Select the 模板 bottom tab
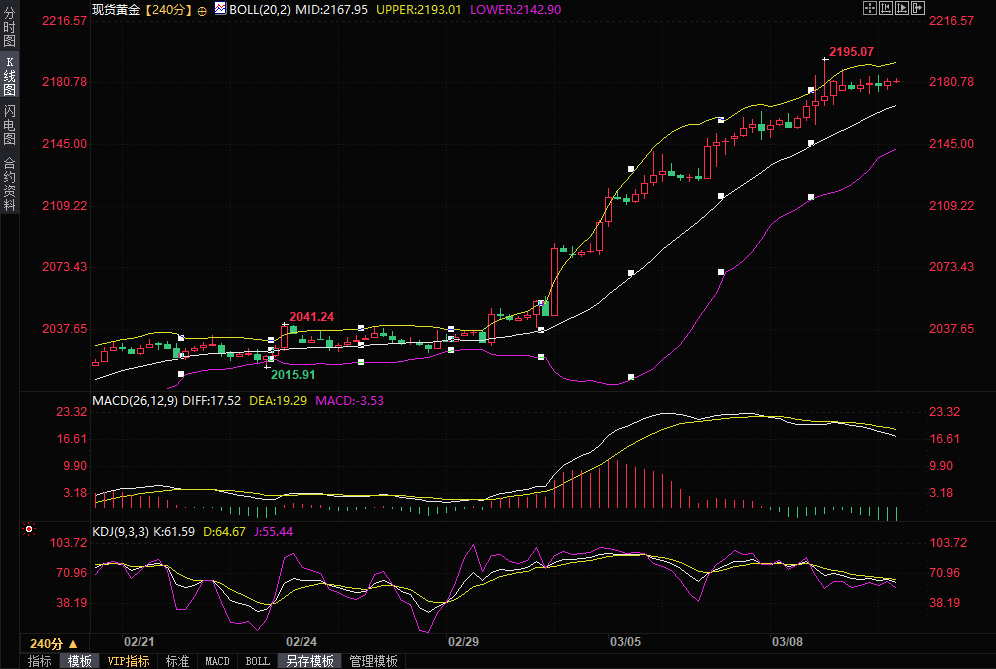The image size is (996, 669). (x=79, y=661)
